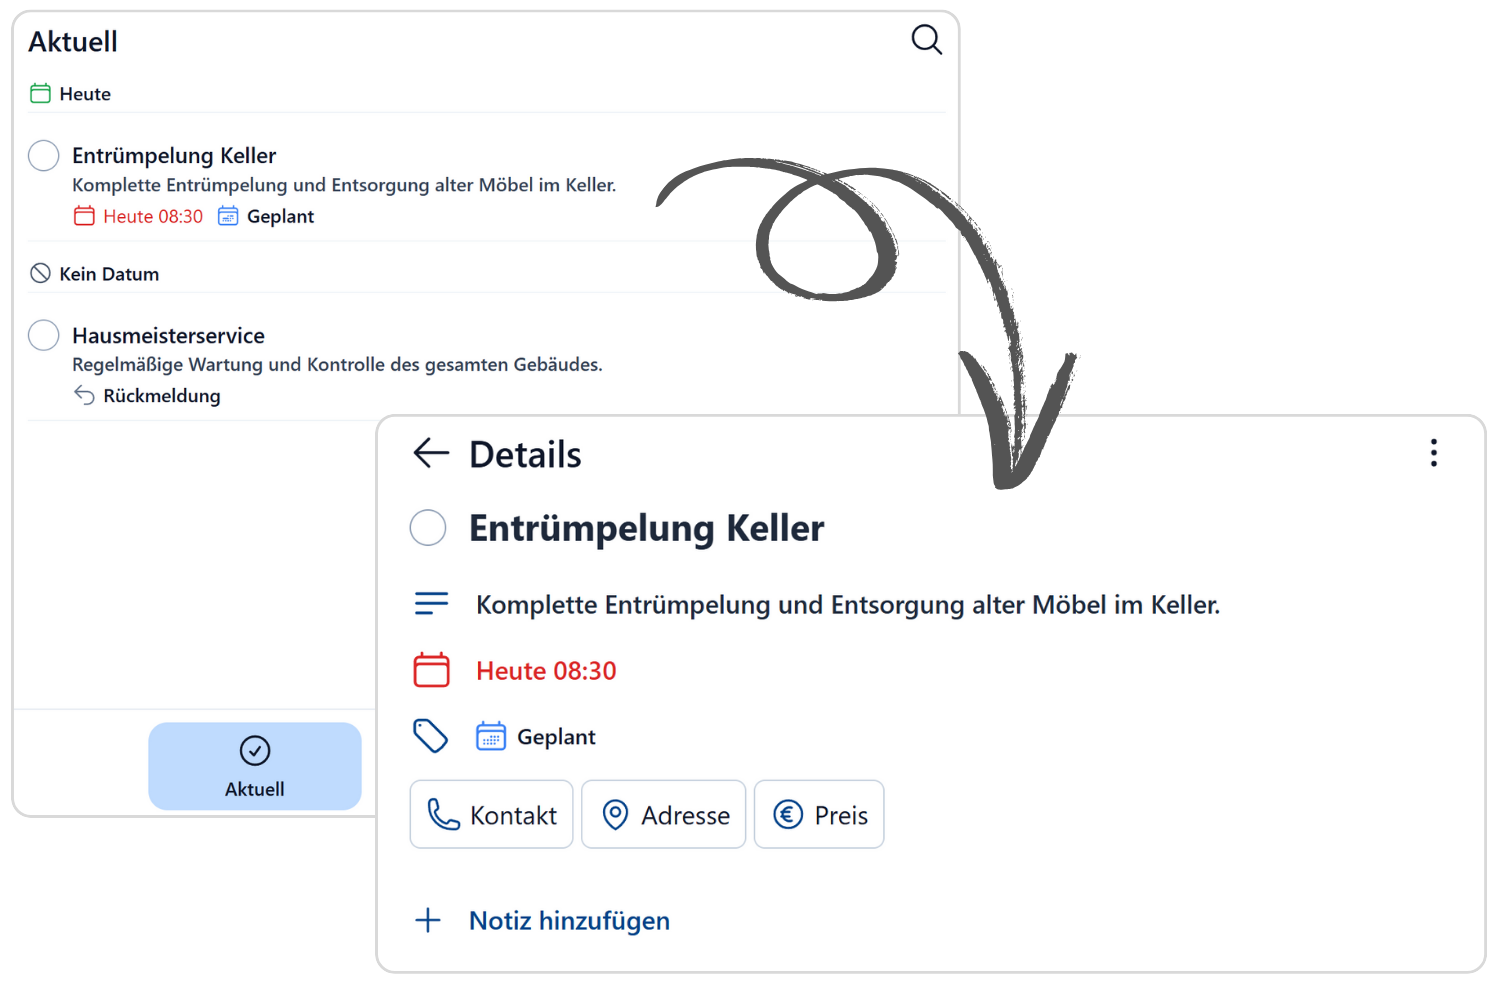Open the Hausmeisterservice task title

[x=168, y=336]
